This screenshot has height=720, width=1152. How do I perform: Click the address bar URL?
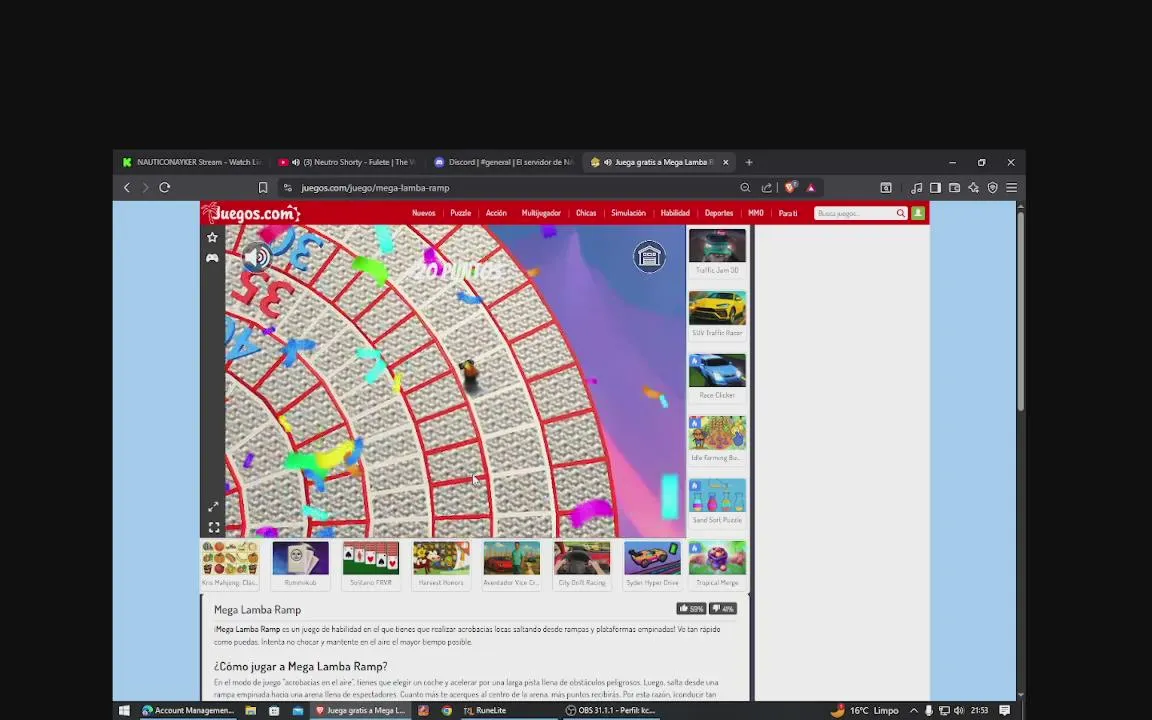pos(375,188)
